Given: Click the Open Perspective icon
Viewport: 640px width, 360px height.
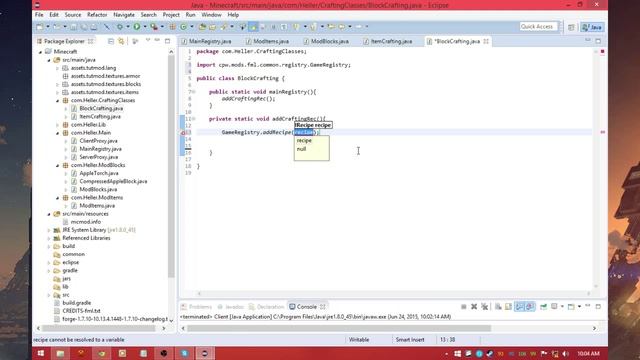Looking at the screenshot, I should tap(571, 27).
